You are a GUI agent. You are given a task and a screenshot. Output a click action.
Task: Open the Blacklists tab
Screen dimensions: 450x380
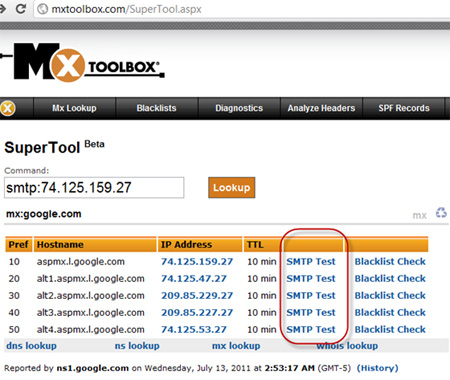[156, 108]
